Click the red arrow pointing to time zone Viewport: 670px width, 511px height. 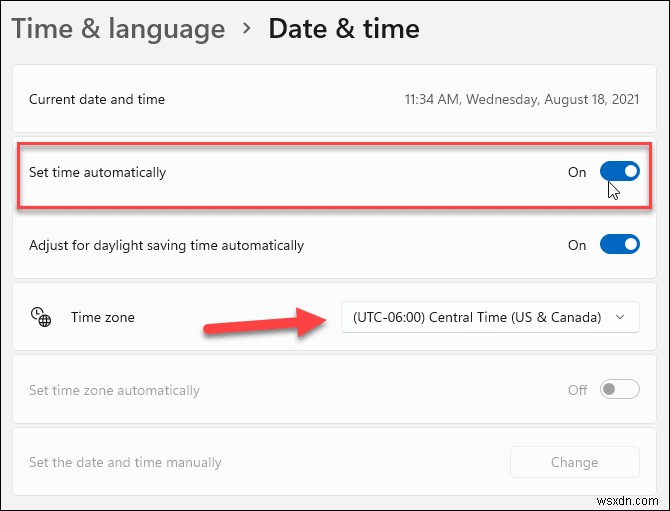265,325
